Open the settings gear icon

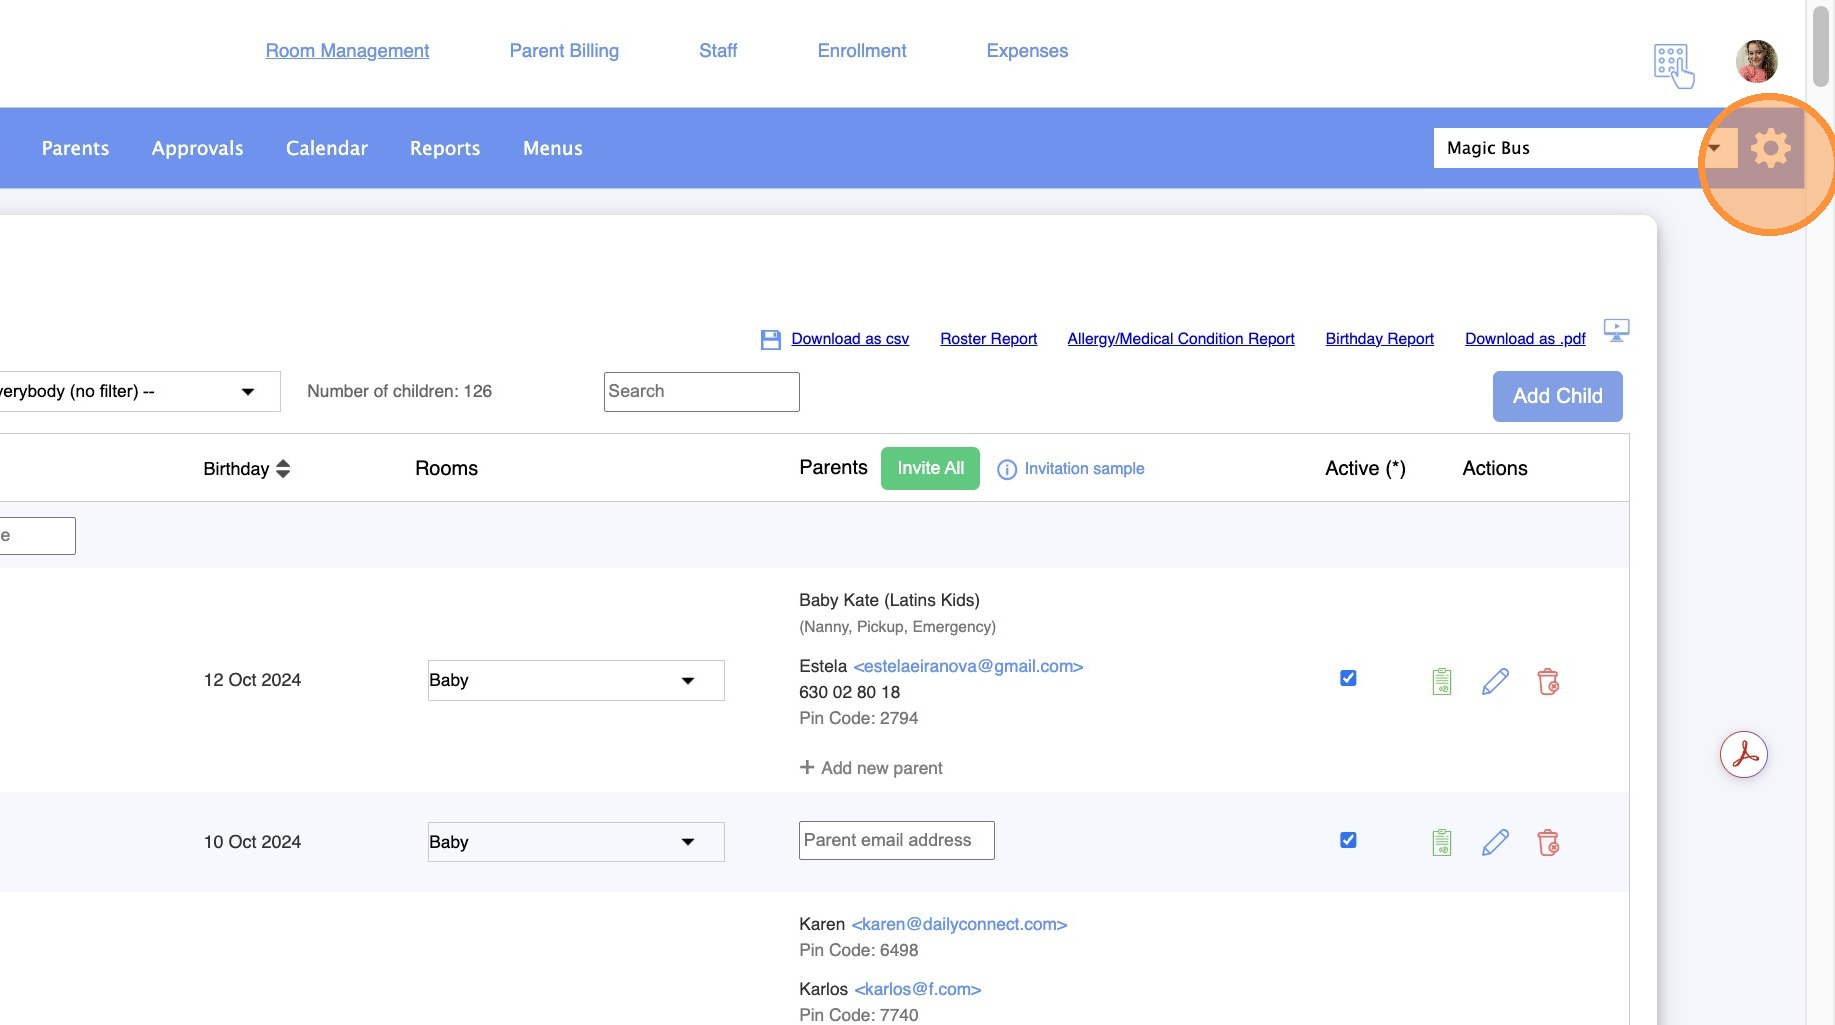[x=1770, y=149]
